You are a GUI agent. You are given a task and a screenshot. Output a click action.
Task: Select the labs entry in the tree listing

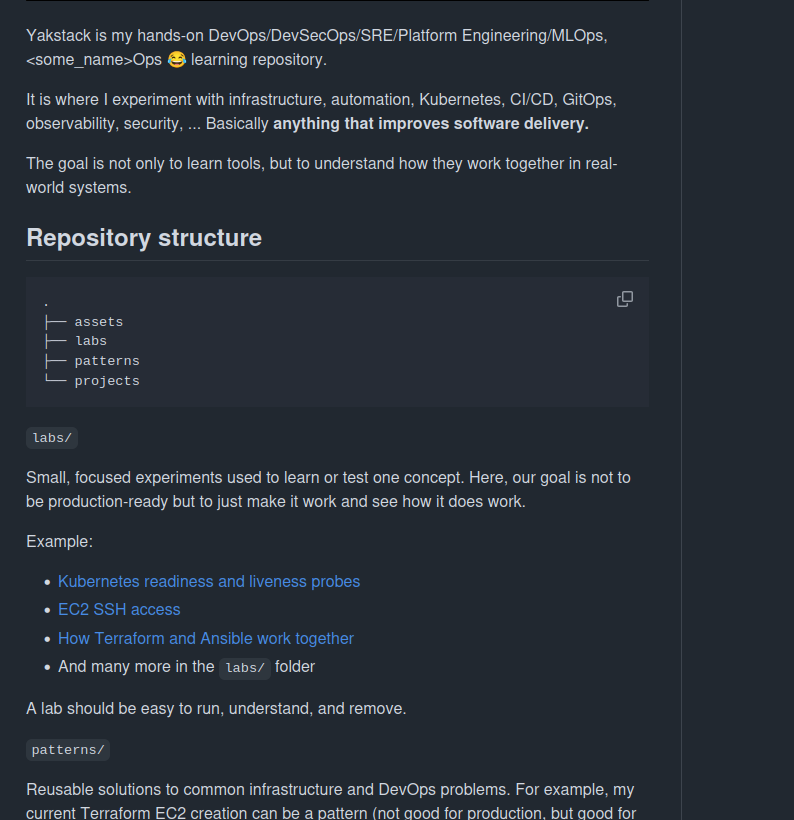(x=91, y=341)
